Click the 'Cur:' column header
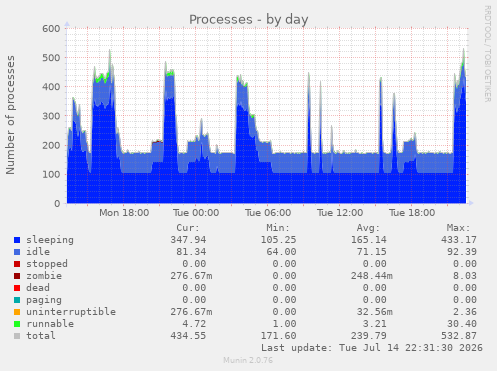The width and height of the screenshot is (497, 371). 188,228
